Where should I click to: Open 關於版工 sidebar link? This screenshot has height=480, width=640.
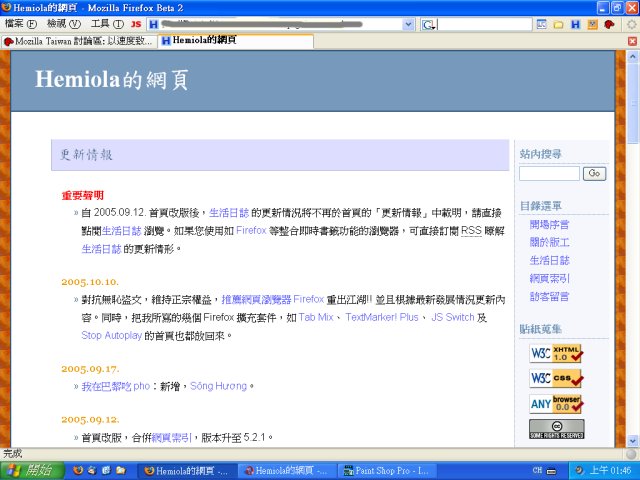point(549,242)
